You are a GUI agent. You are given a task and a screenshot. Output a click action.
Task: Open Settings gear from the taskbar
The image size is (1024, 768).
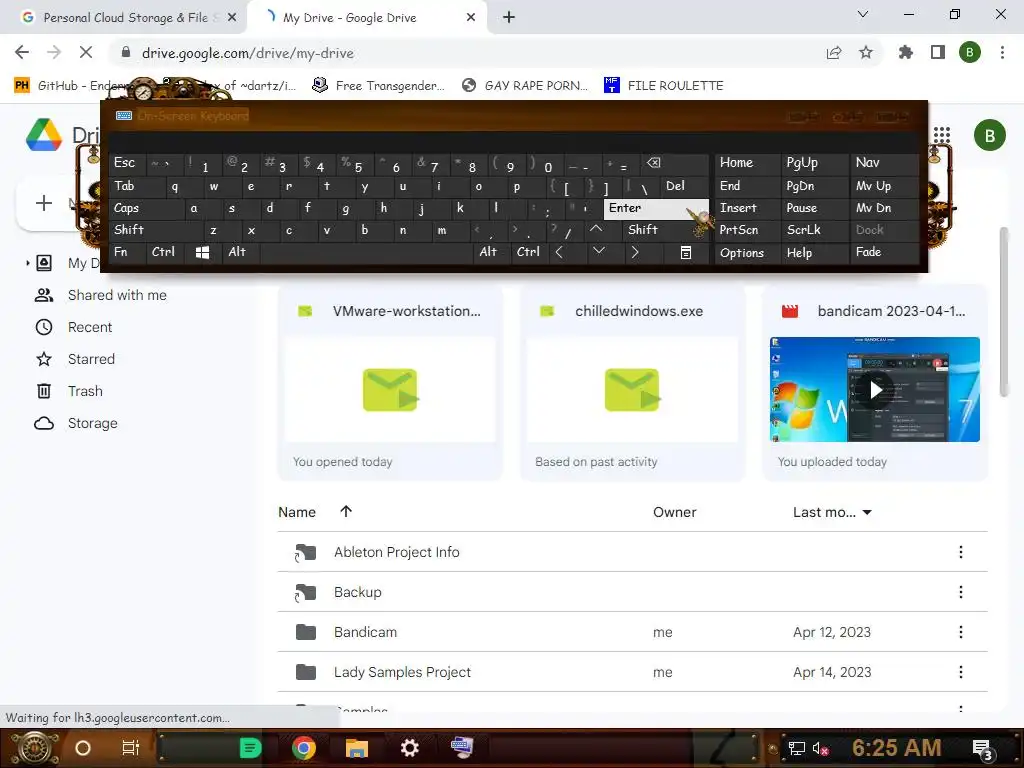(409, 747)
